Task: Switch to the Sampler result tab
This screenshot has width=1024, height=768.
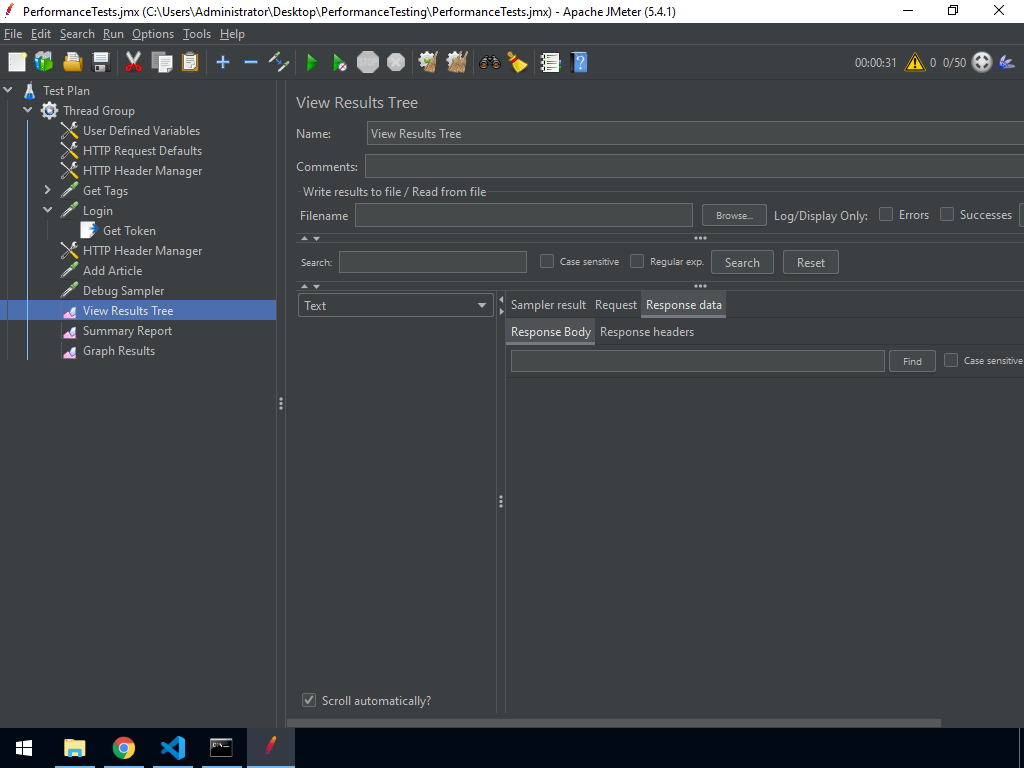Action: (548, 305)
